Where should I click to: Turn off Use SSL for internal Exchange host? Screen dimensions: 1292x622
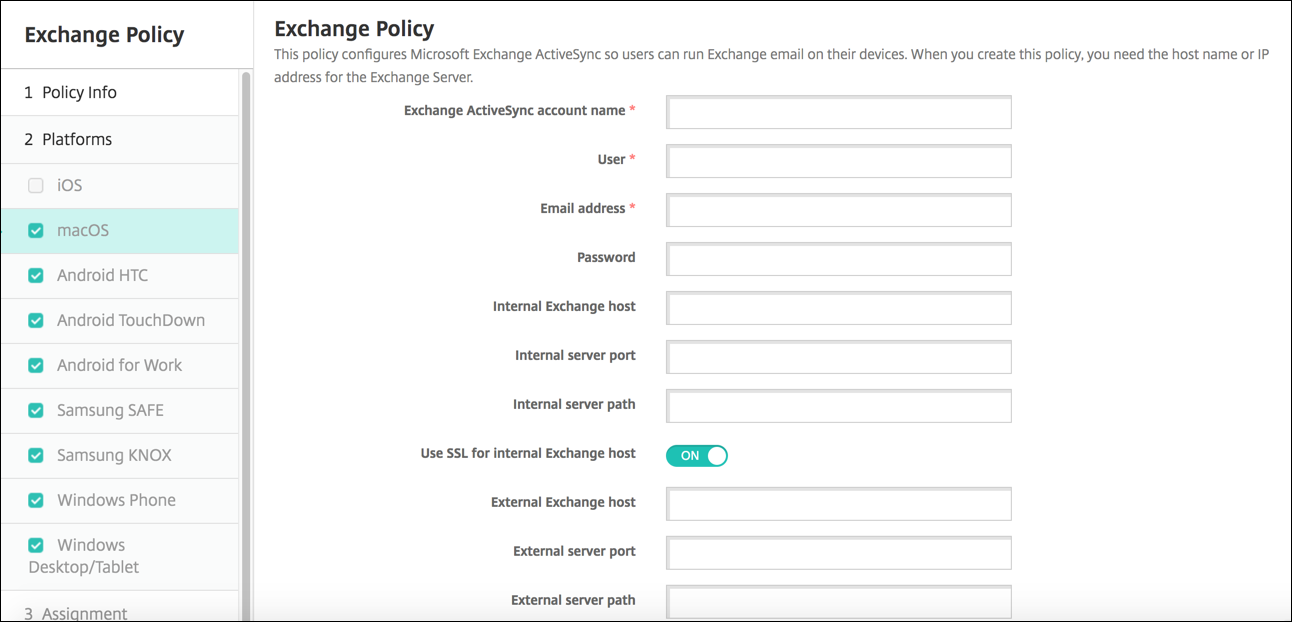(696, 456)
